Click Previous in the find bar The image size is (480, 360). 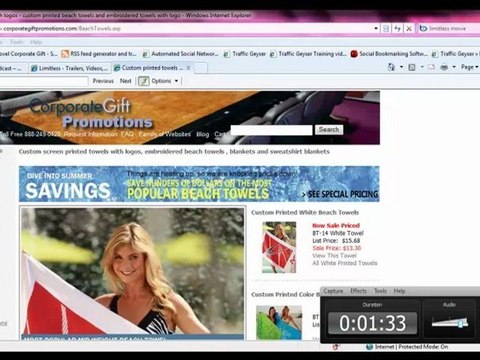tap(103, 81)
